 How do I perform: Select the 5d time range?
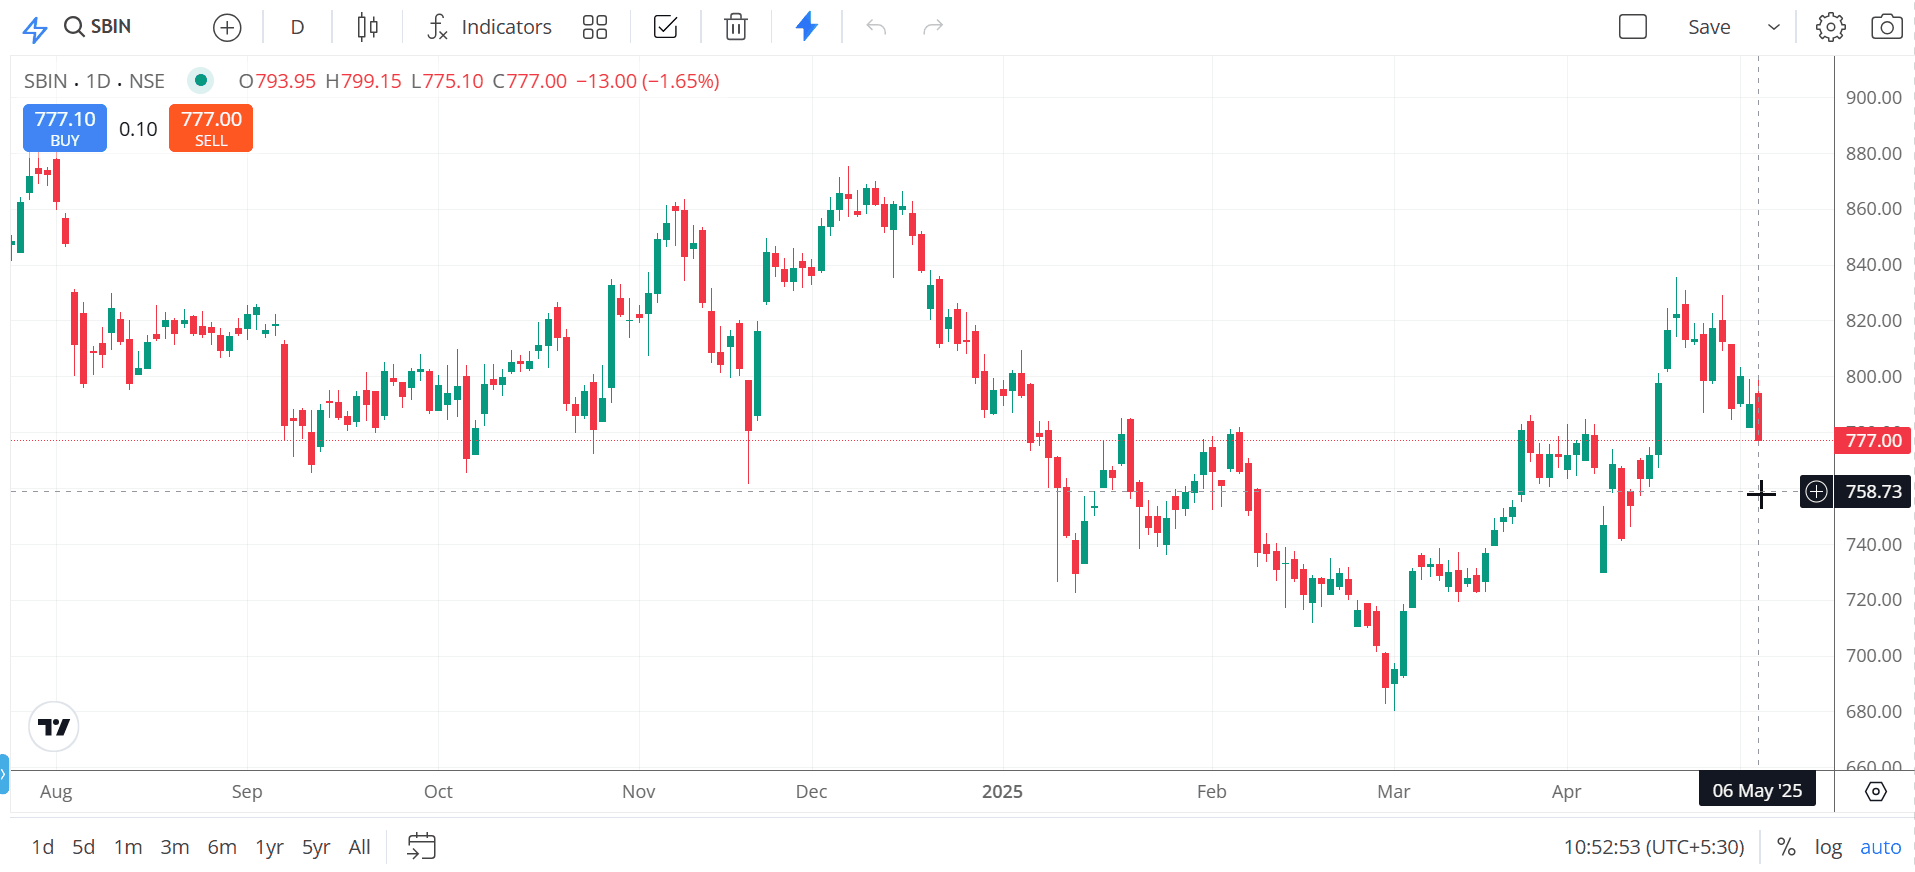click(x=84, y=847)
